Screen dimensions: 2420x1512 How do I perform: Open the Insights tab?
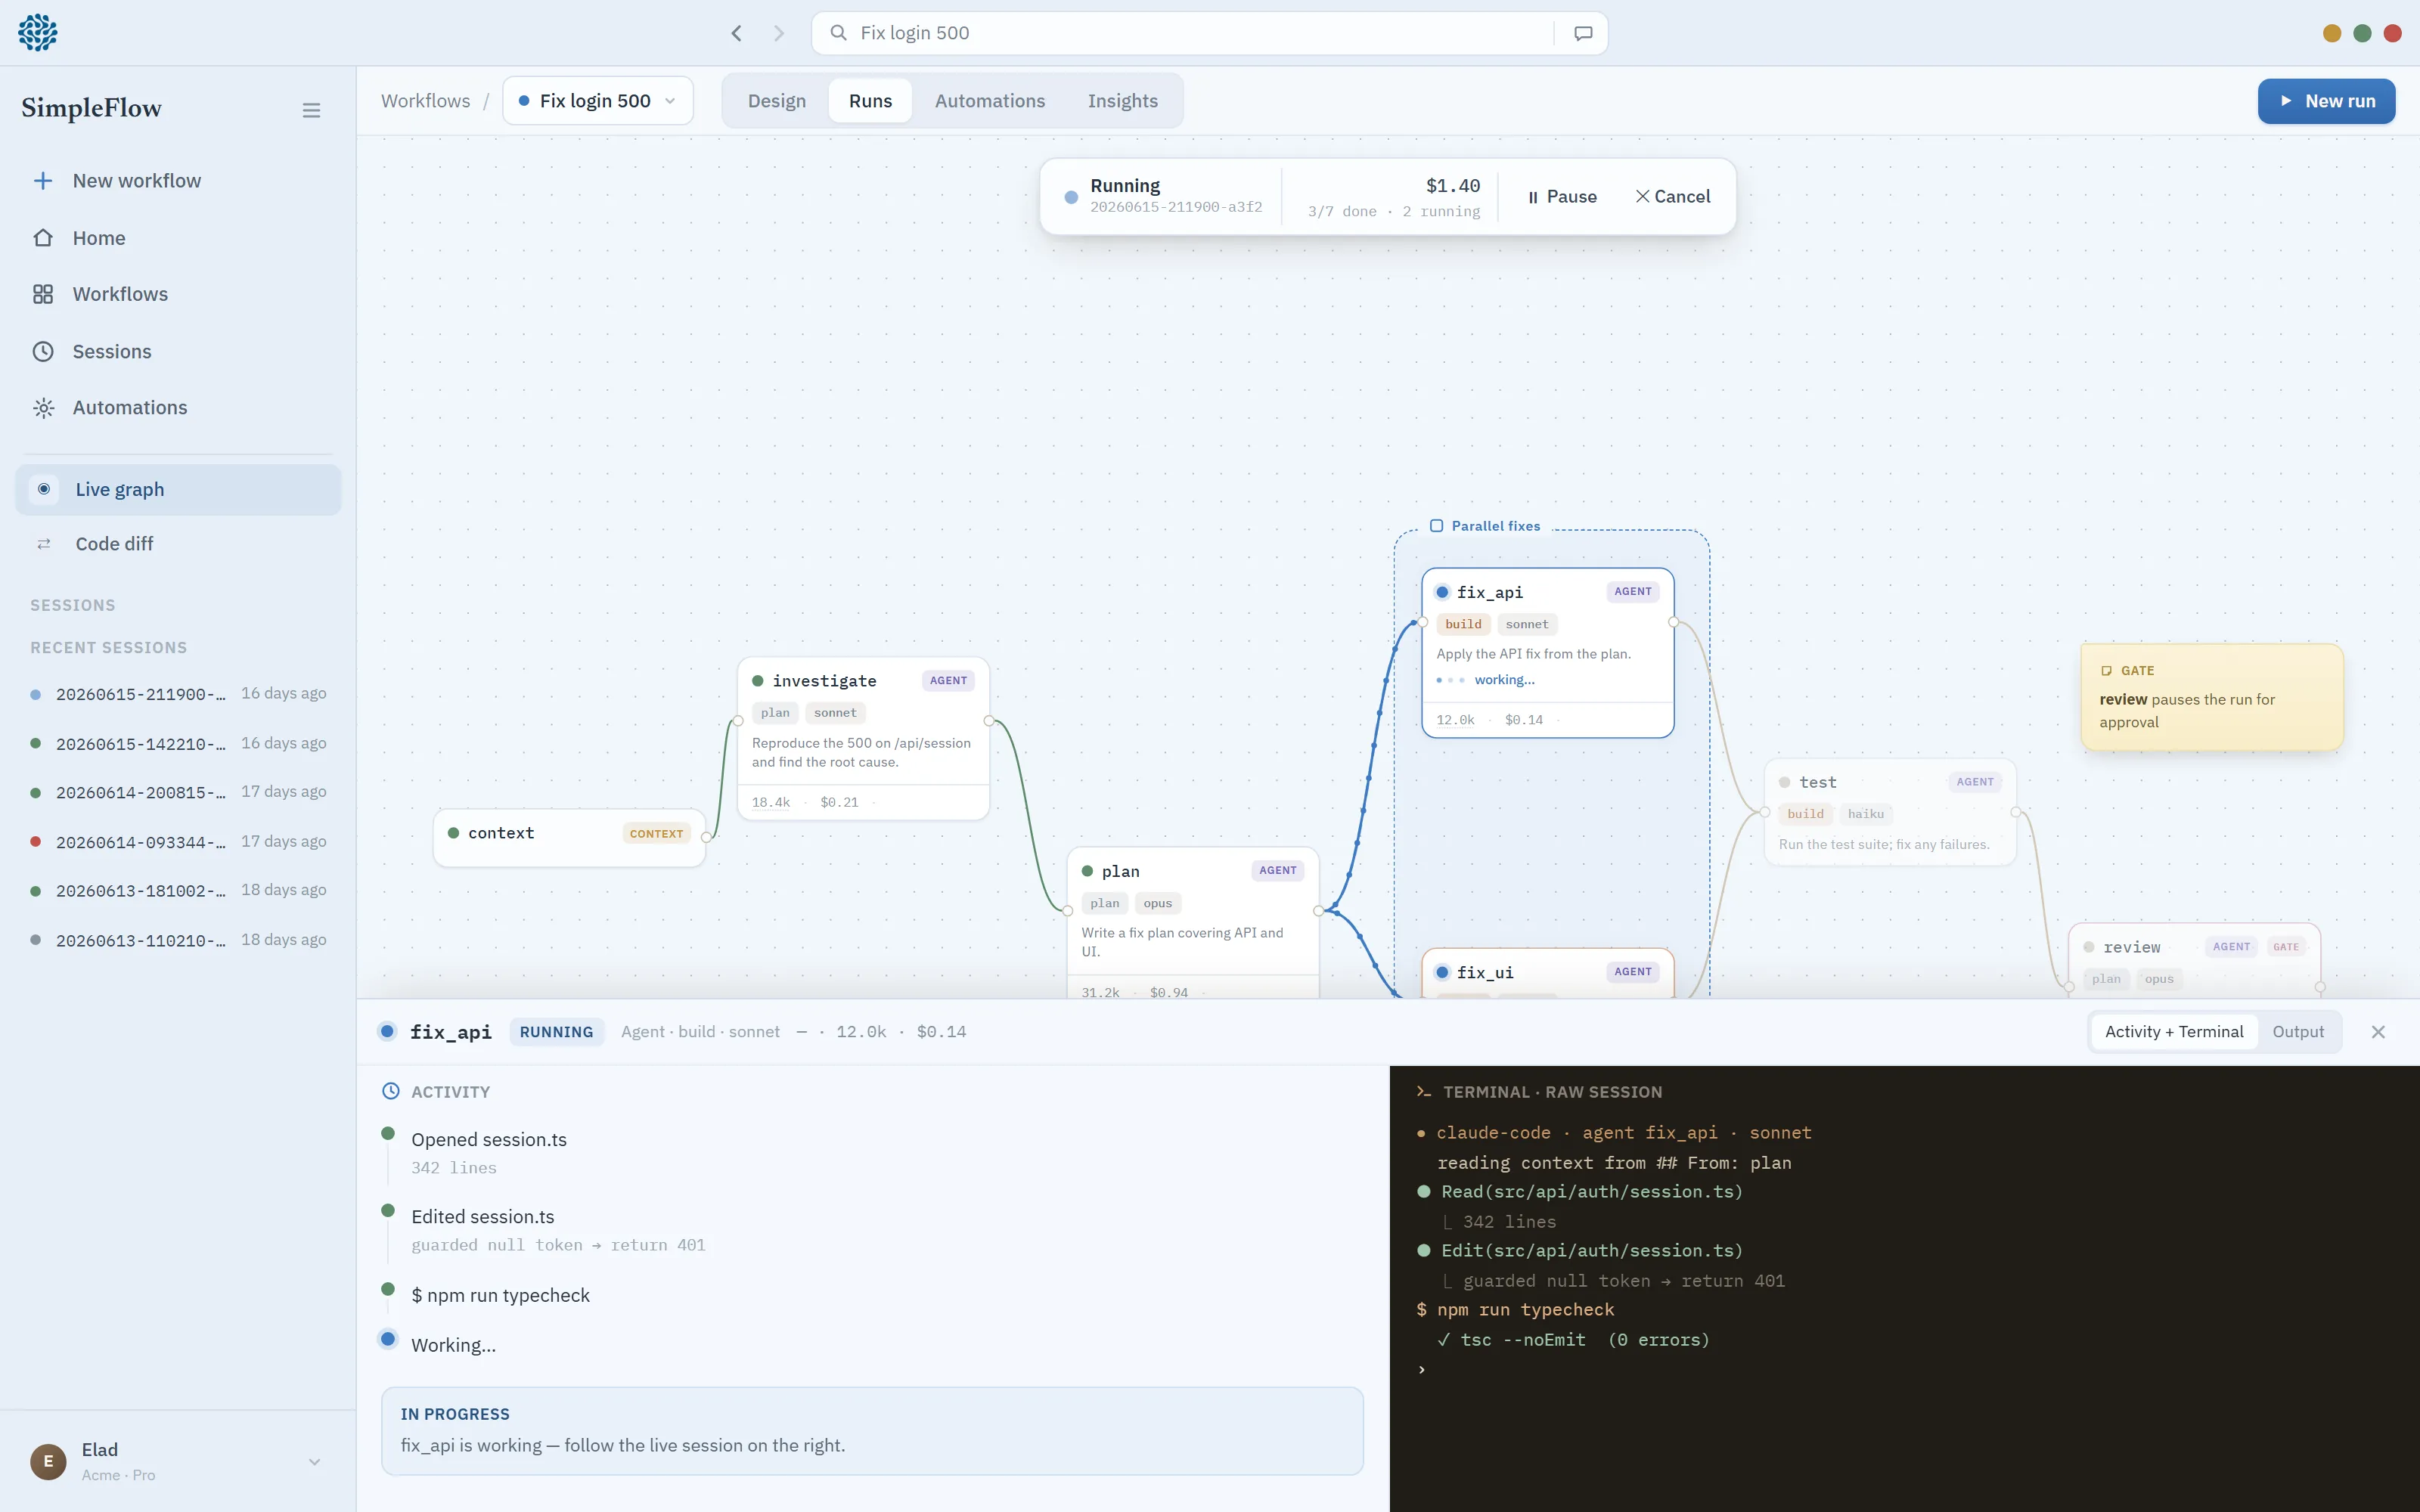pyautogui.click(x=1122, y=101)
